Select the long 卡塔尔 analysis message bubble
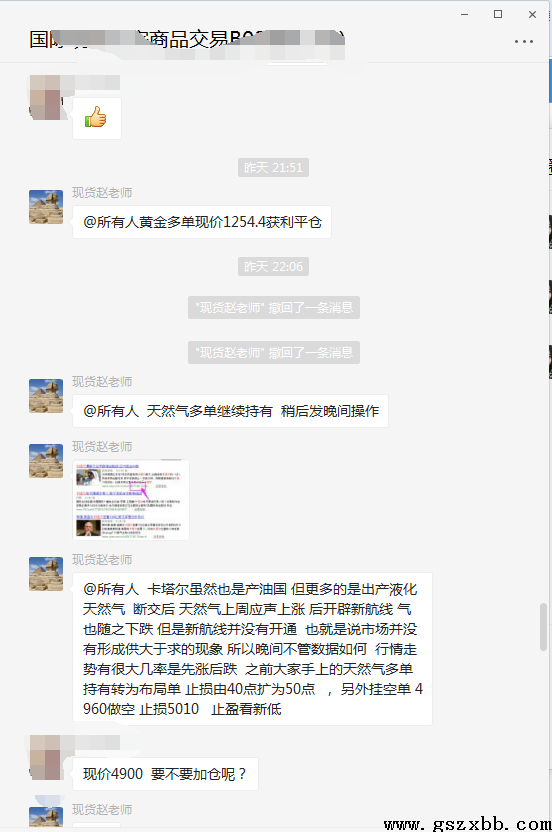Viewport: 552px width, 832px height. click(x=252, y=649)
